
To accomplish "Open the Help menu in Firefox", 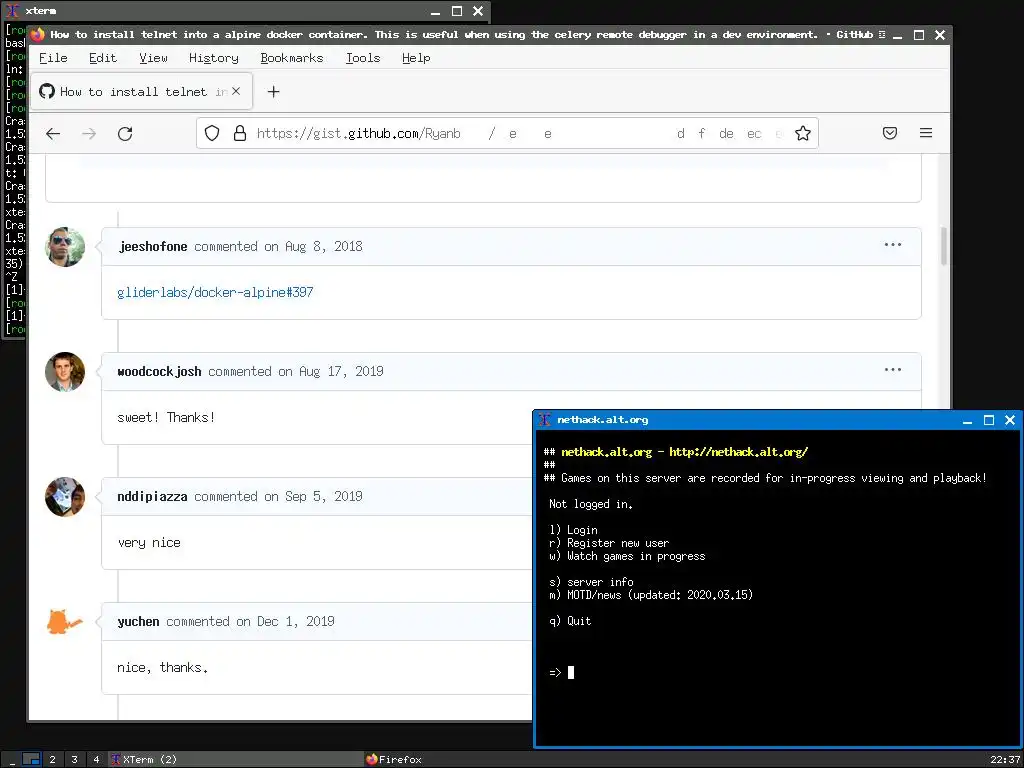I will pyautogui.click(x=416, y=58).
